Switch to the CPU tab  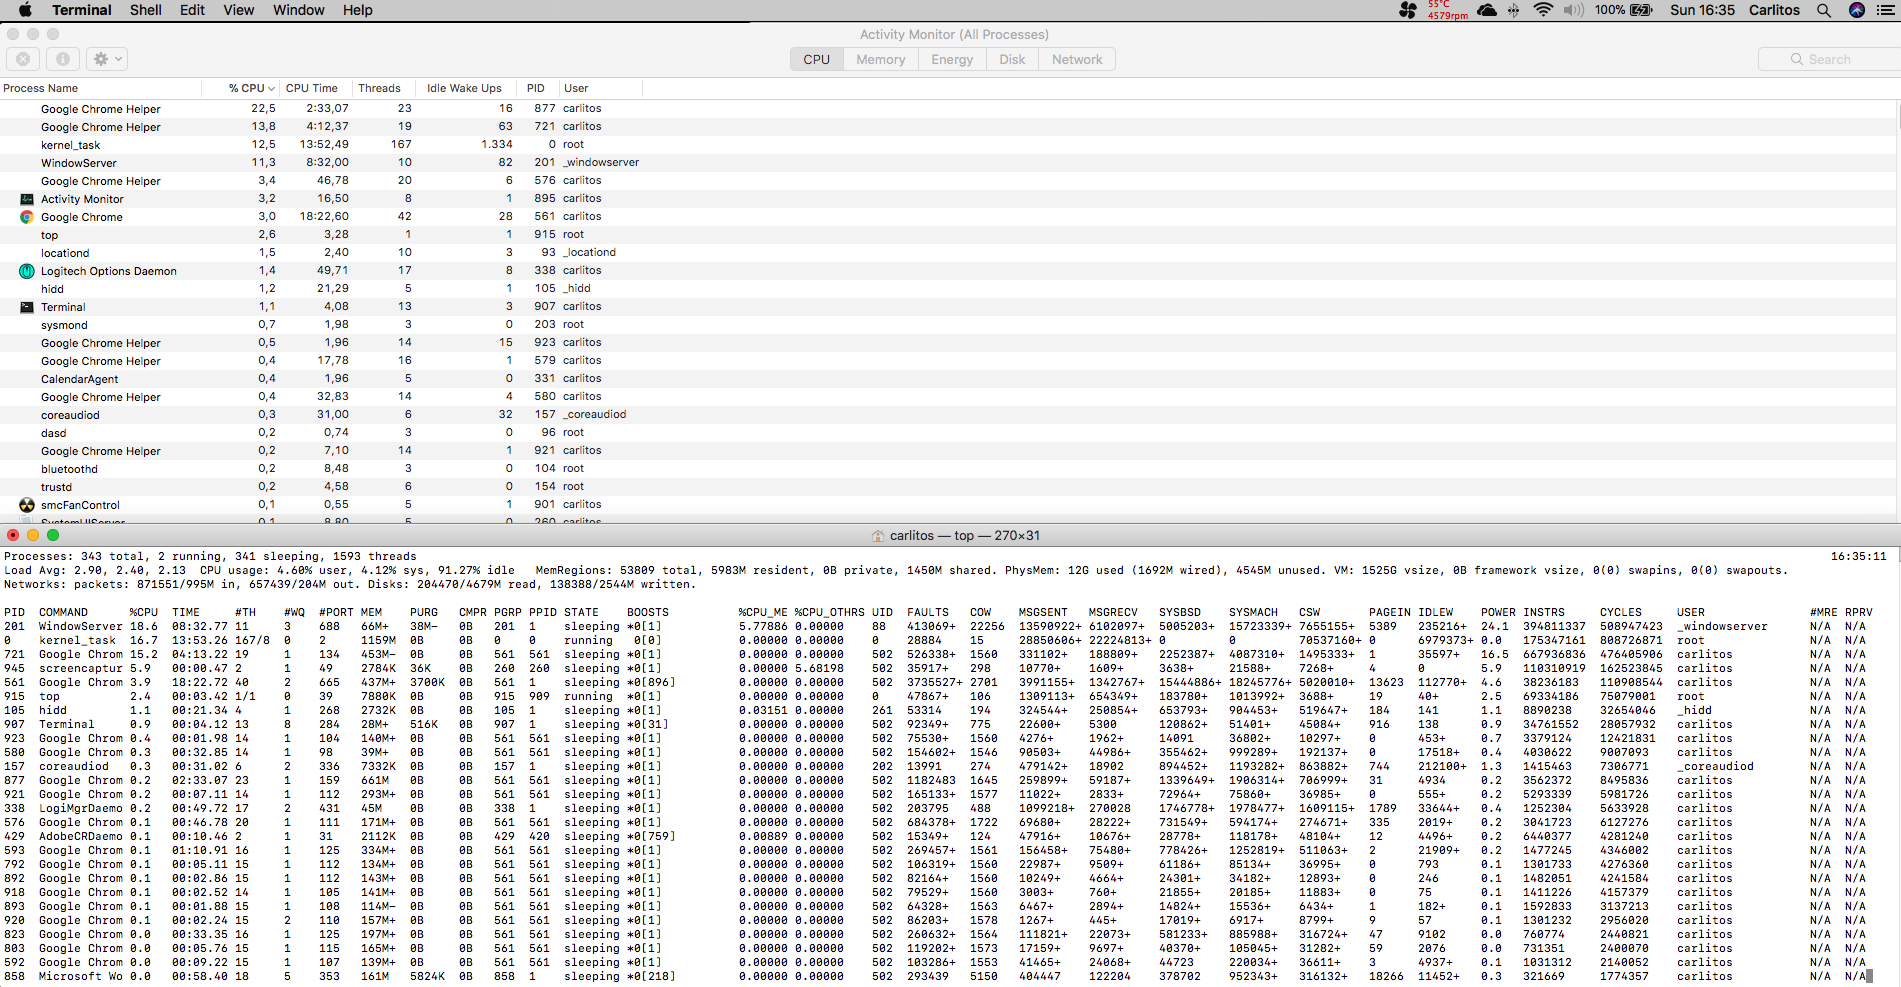click(816, 59)
